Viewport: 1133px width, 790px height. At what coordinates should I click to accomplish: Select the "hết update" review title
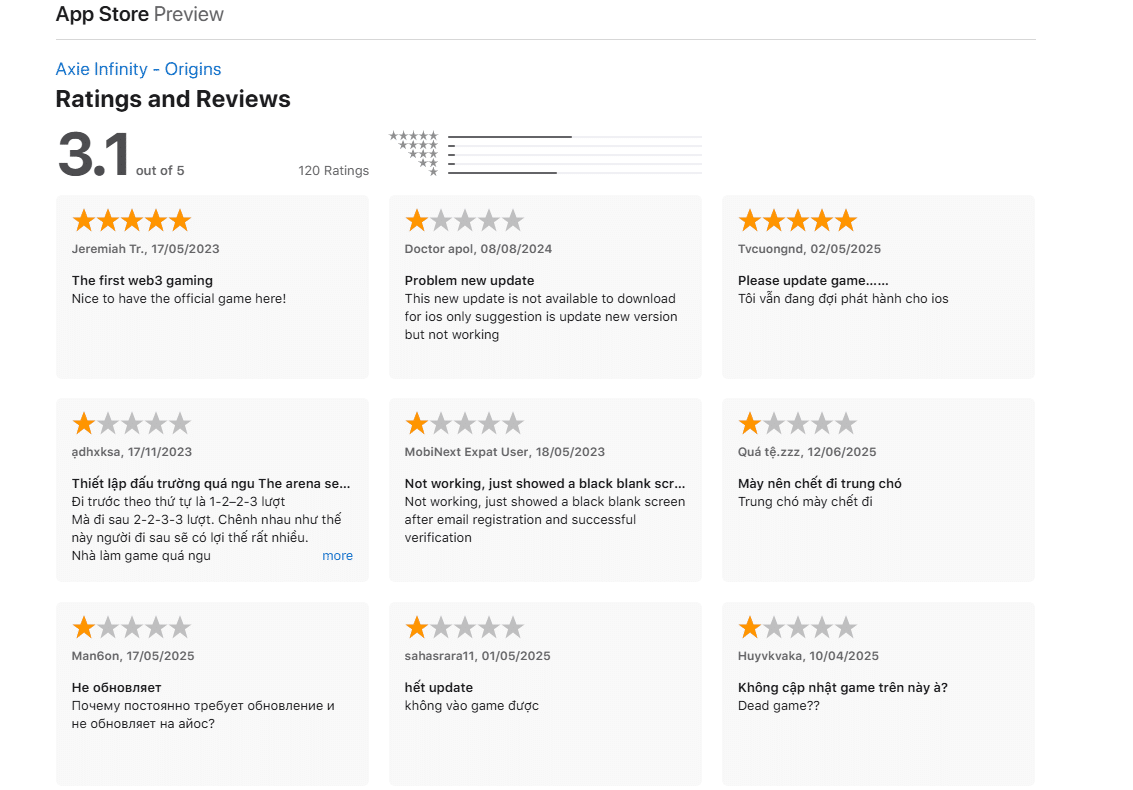438,687
